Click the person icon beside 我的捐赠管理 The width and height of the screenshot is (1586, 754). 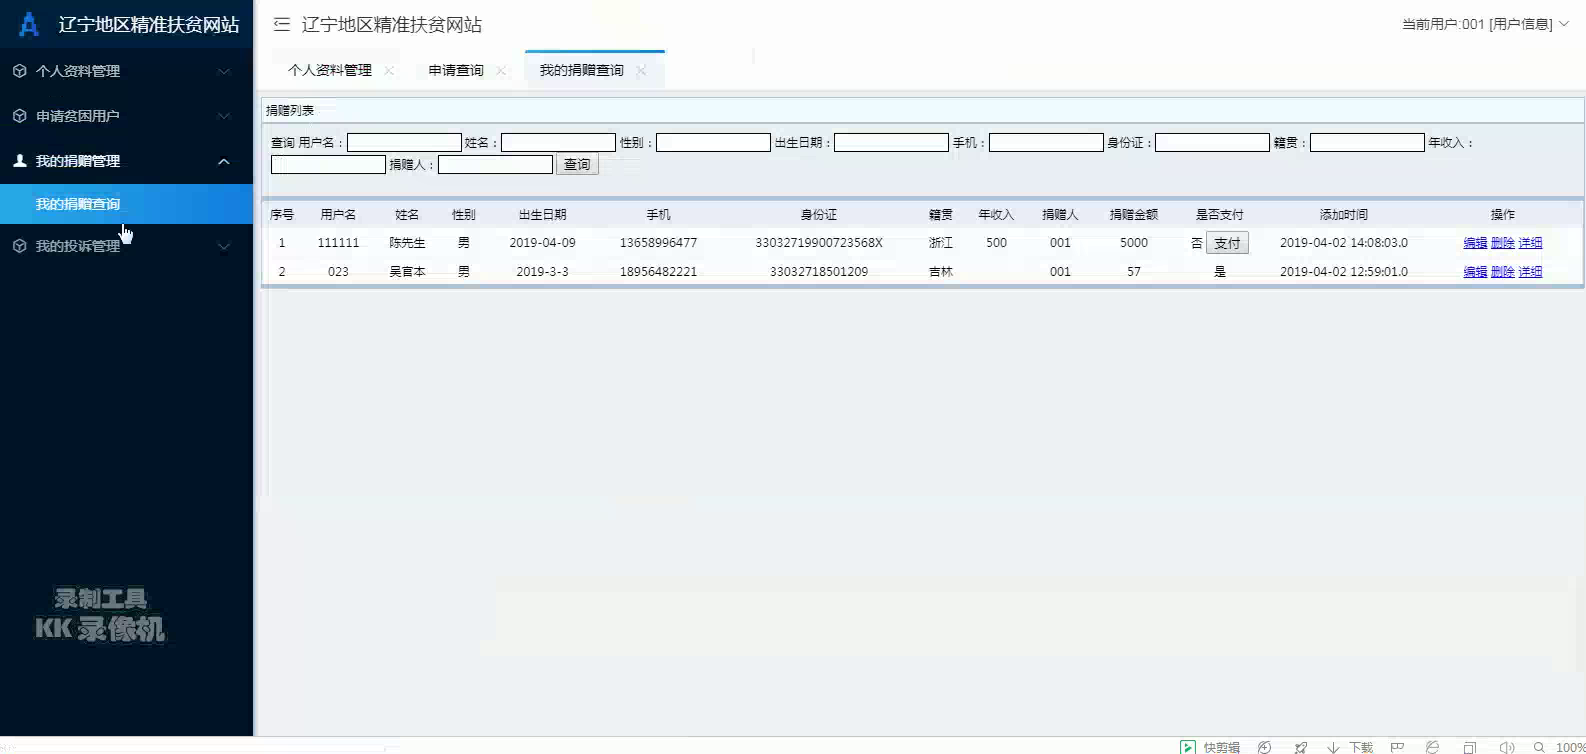pyautogui.click(x=19, y=161)
